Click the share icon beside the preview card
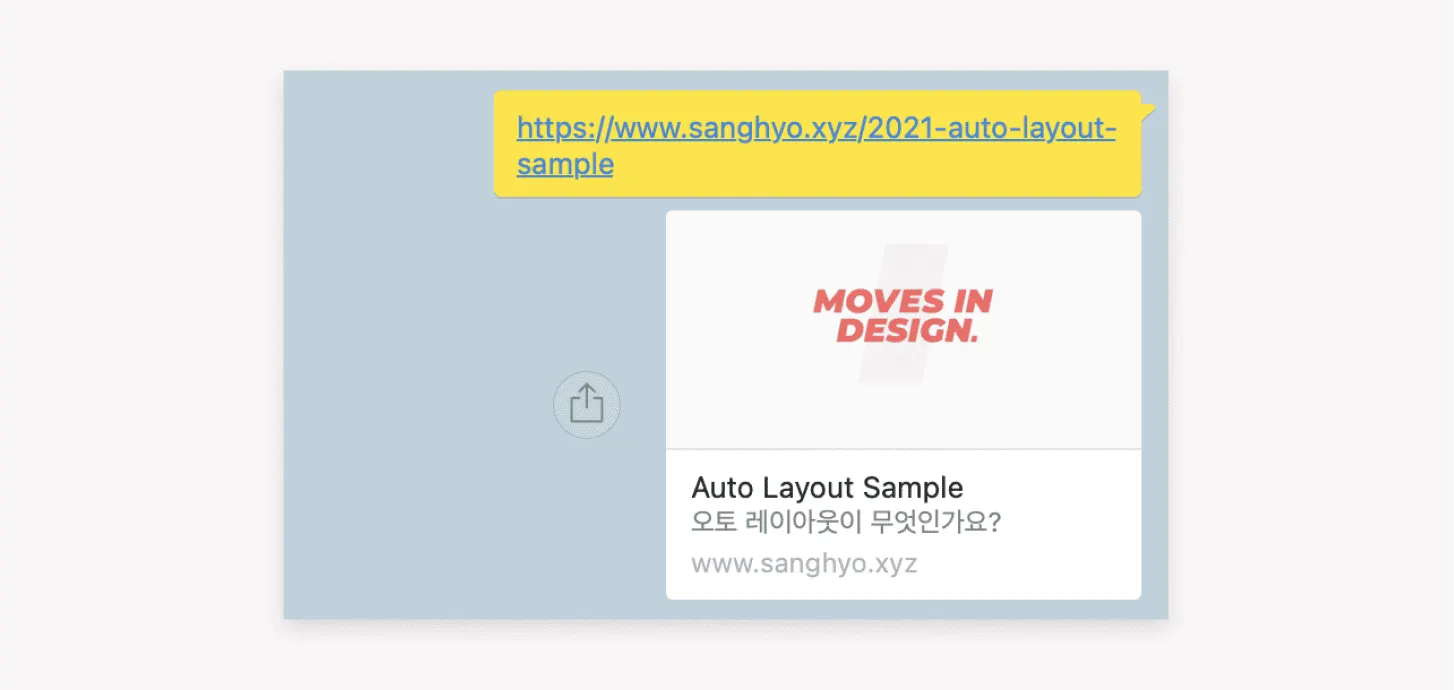Screen dimensions: 1454x690 (x=587, y=405)
